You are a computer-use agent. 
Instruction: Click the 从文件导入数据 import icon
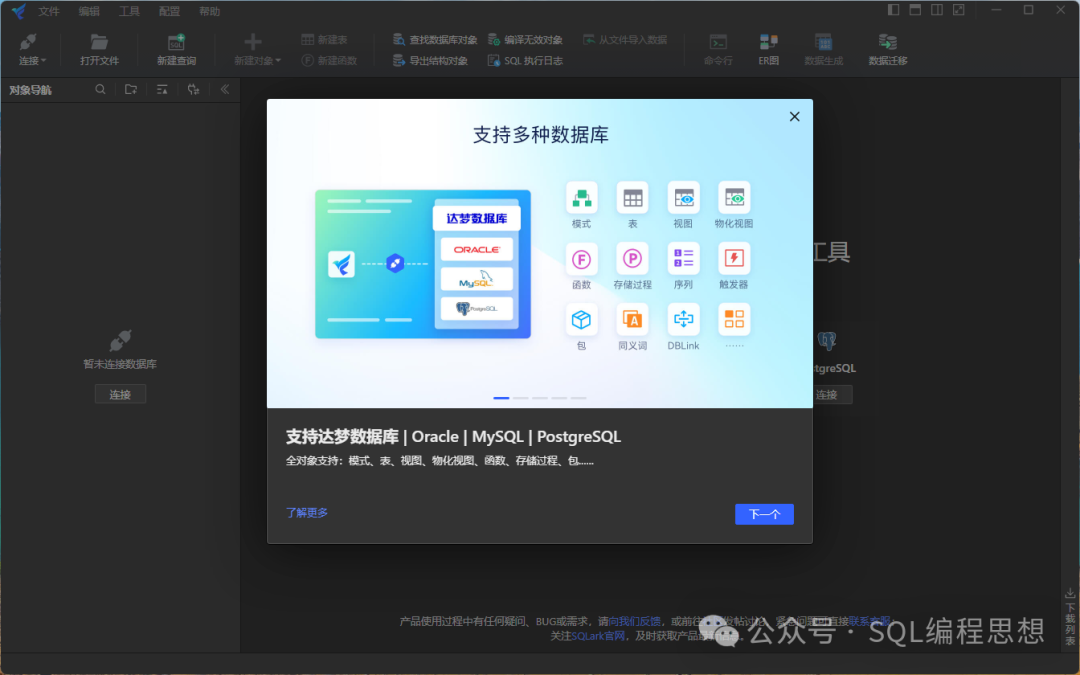pyautogui.click(x=625, y=40)
